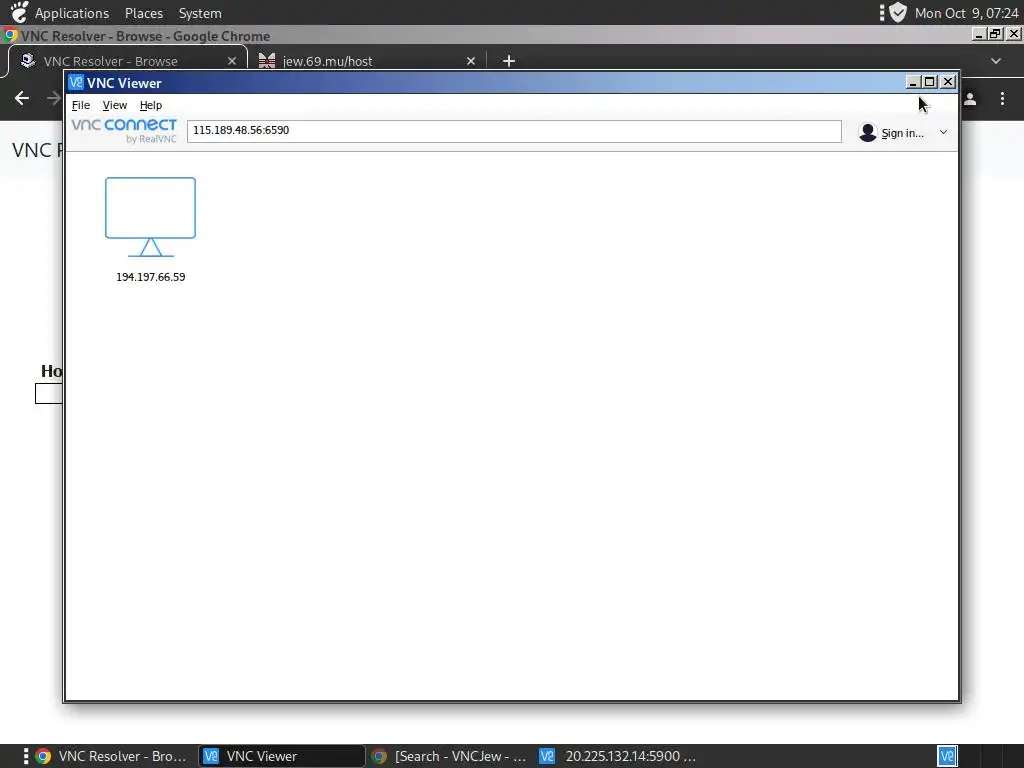
Task: Click the Chrome window title bar icon
Action: [10, 35]
